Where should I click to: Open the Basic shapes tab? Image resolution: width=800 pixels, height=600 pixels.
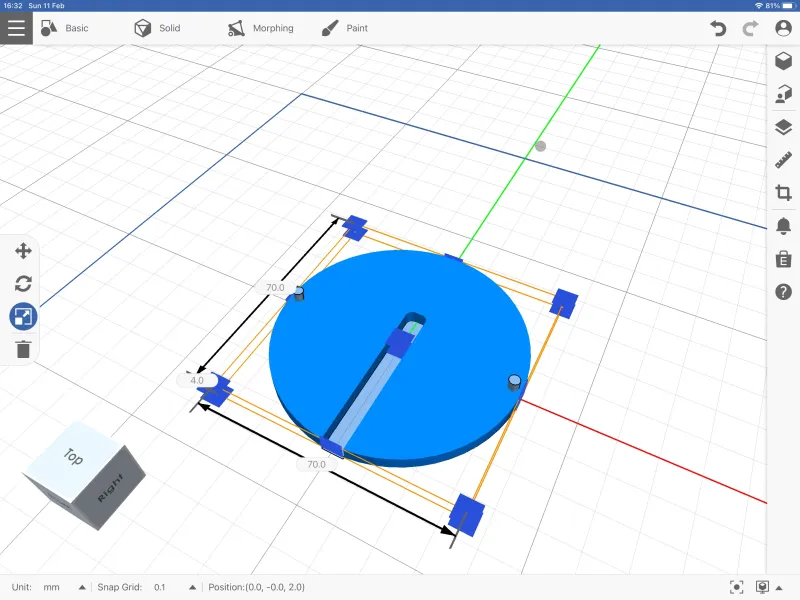click(x=64, y=28)
